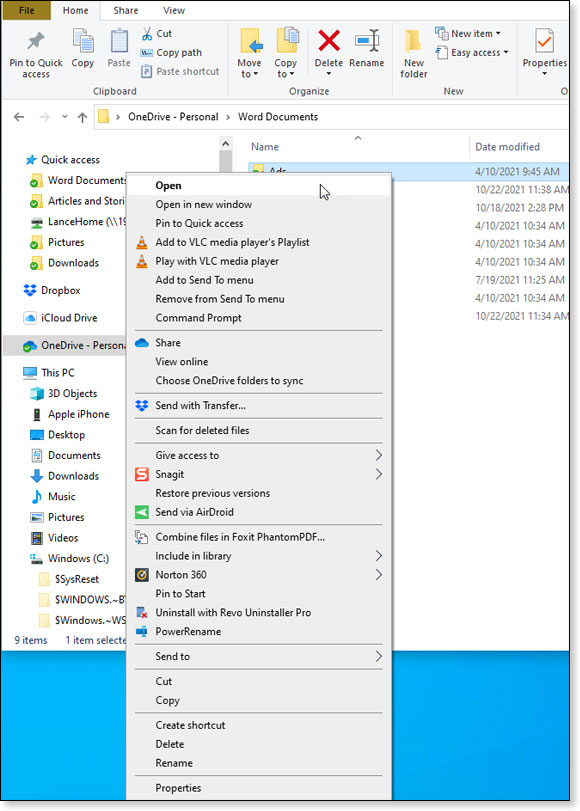Choose Open in new window

click(259, 204)
